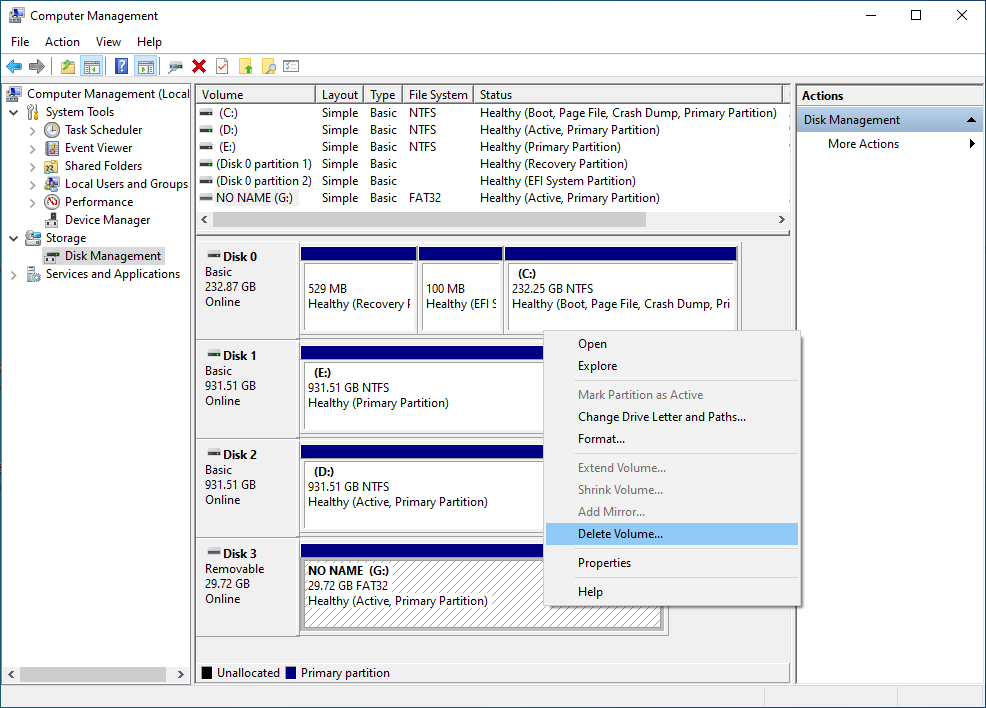The width and height of the screenshot is (986, 708).
Task: Click the Computer Management app title icon
Action: pos(16,15)
